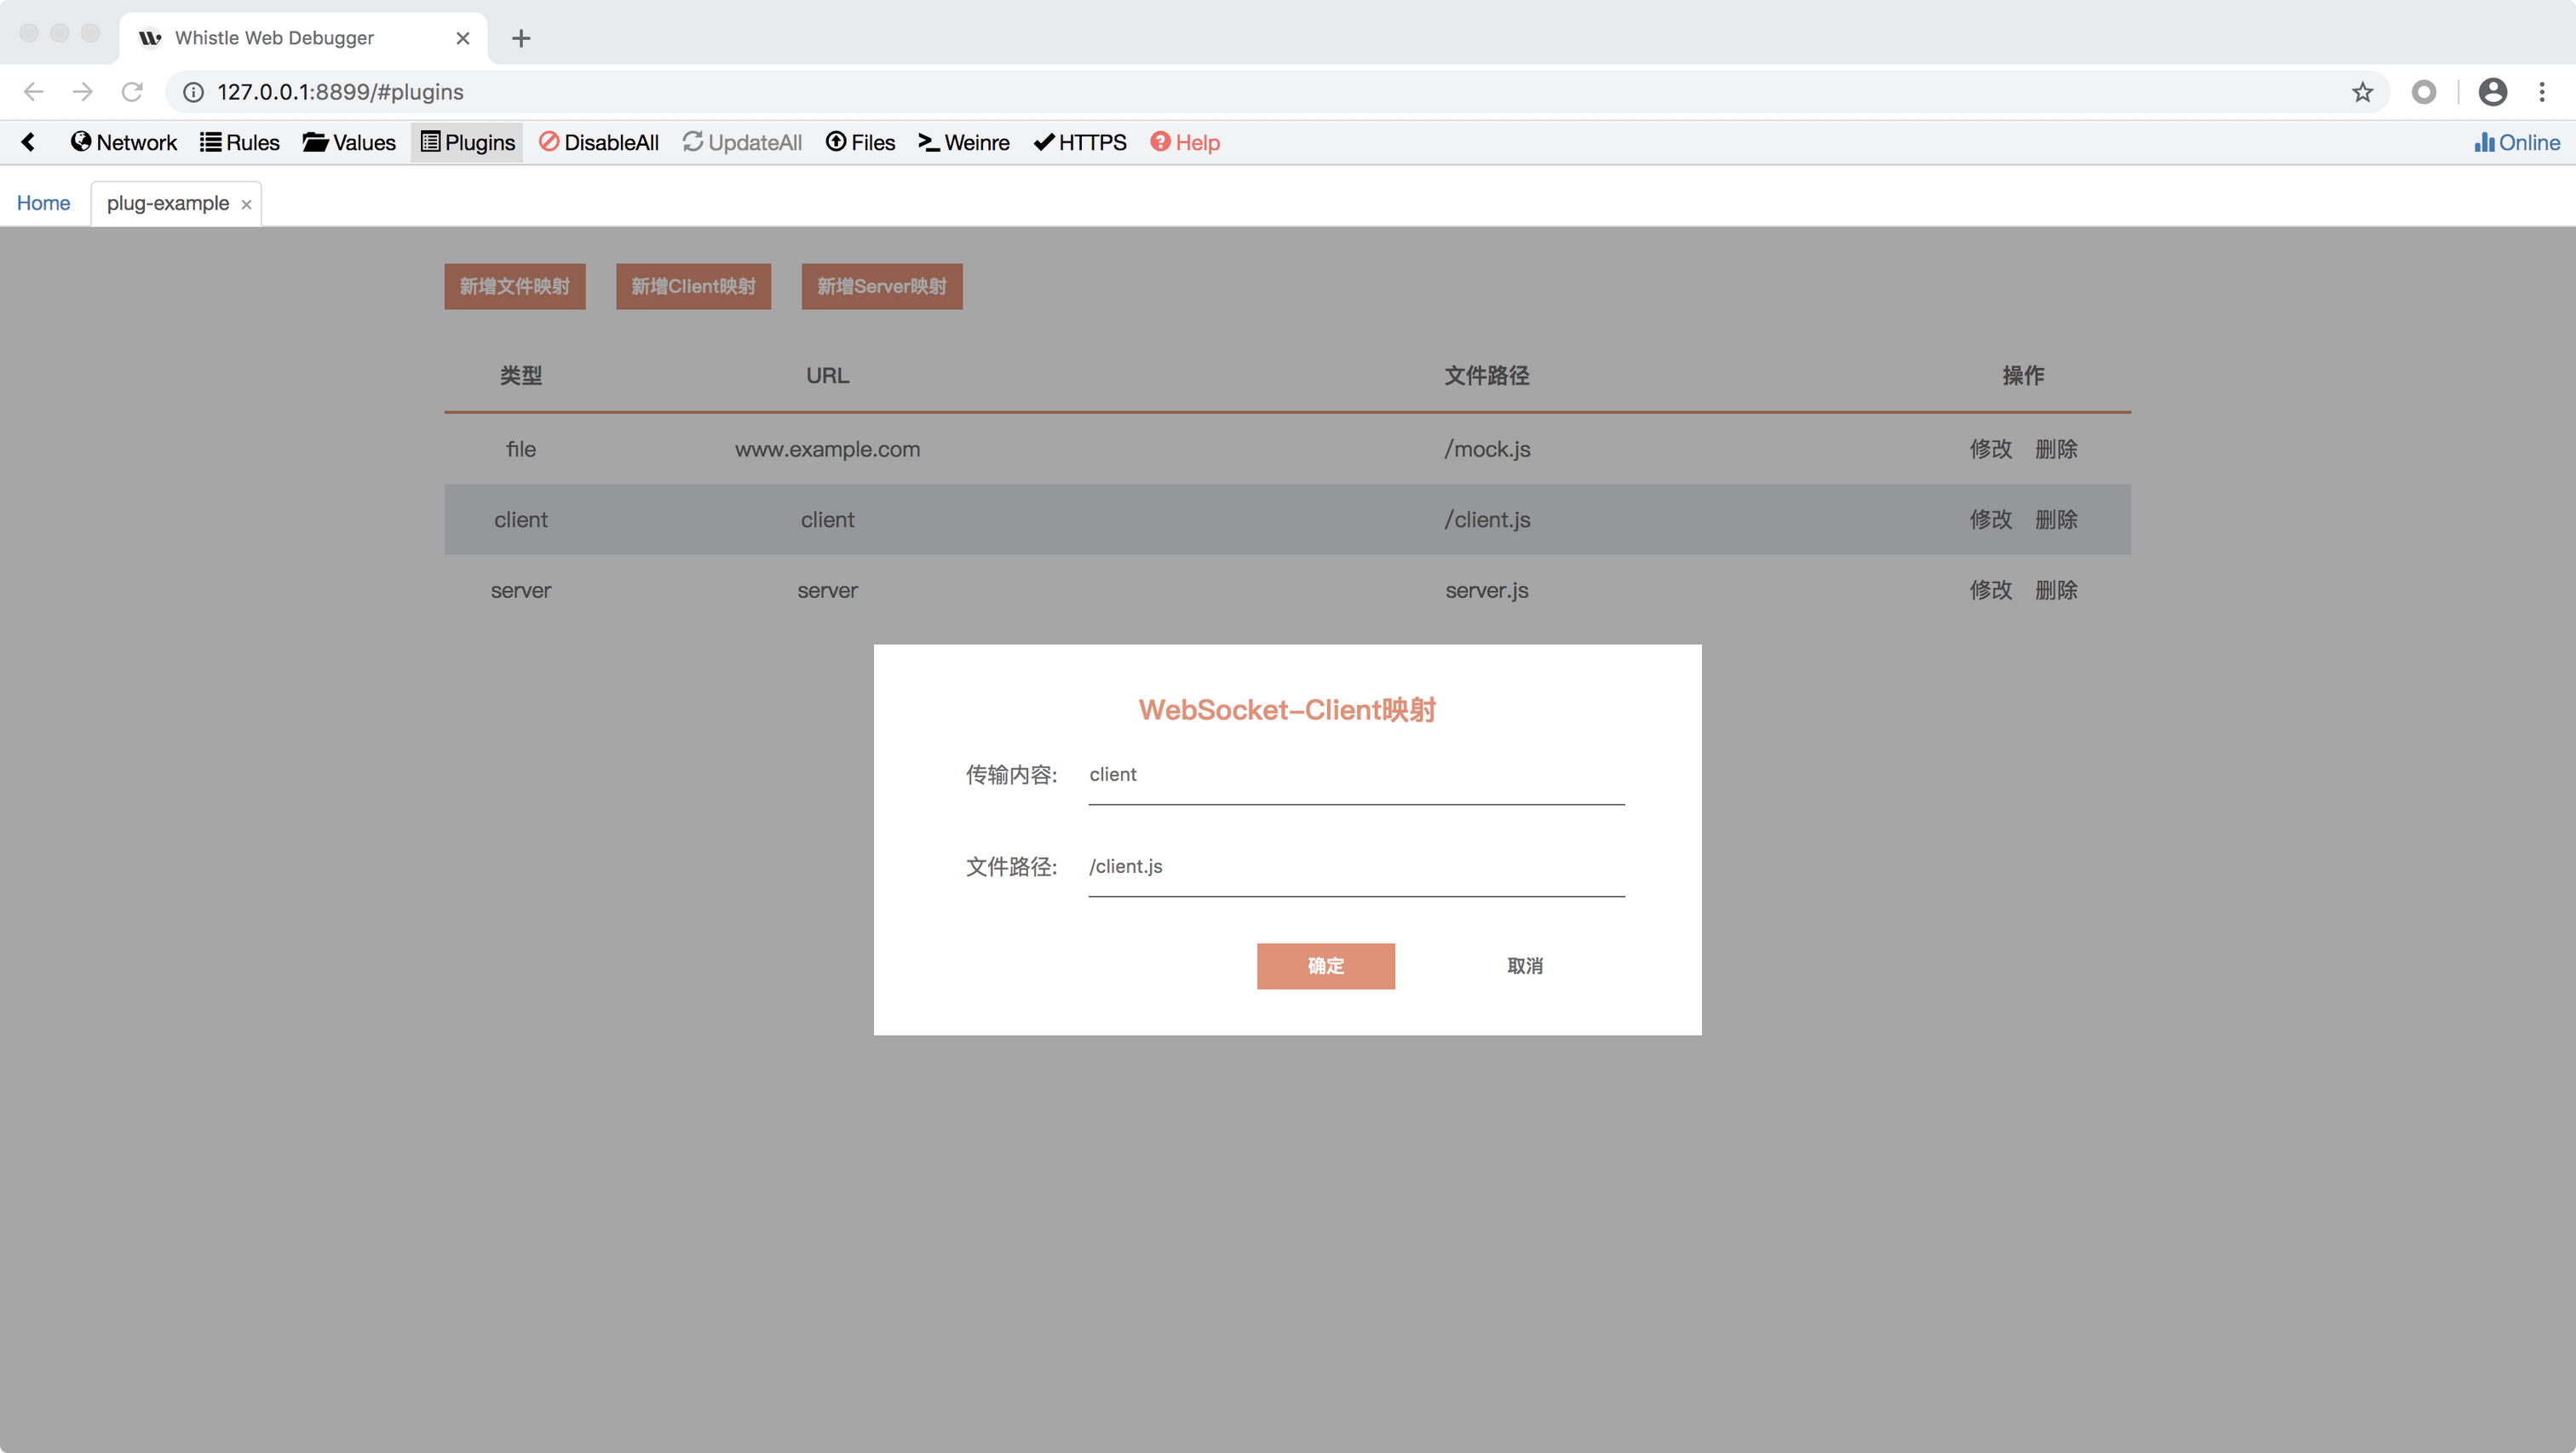This screenshot has height=1453, width=2576.
Task: Focus the 传输内容 input field
Action: click(x=1355, y=775)
